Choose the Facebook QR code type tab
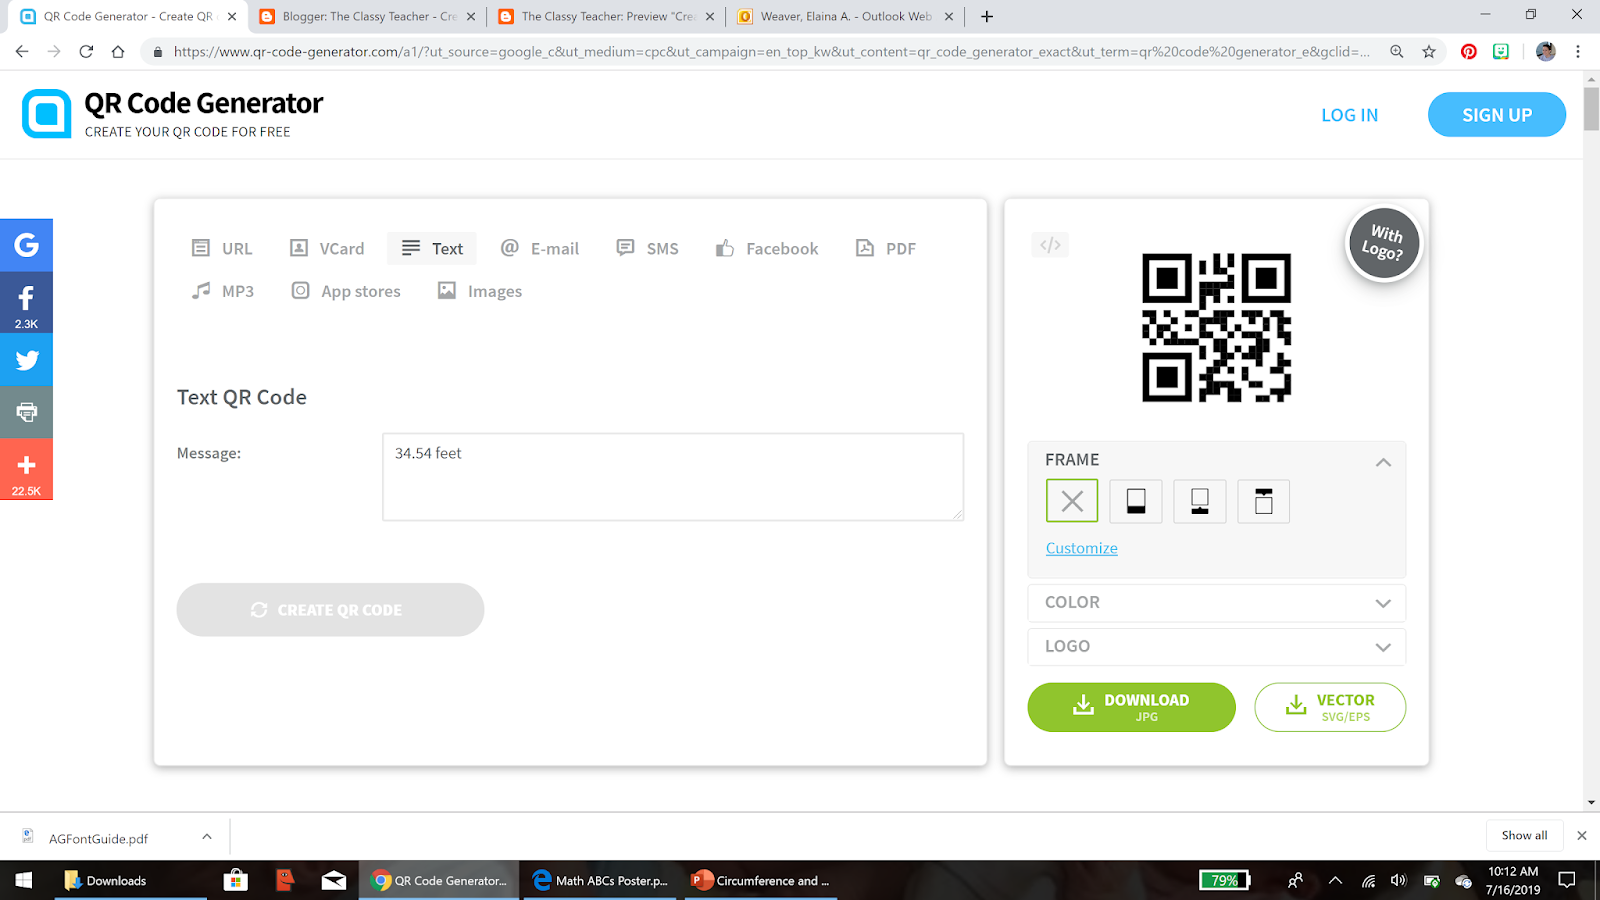The width and height of the screenshot is (1600, 900). [767, 248]
